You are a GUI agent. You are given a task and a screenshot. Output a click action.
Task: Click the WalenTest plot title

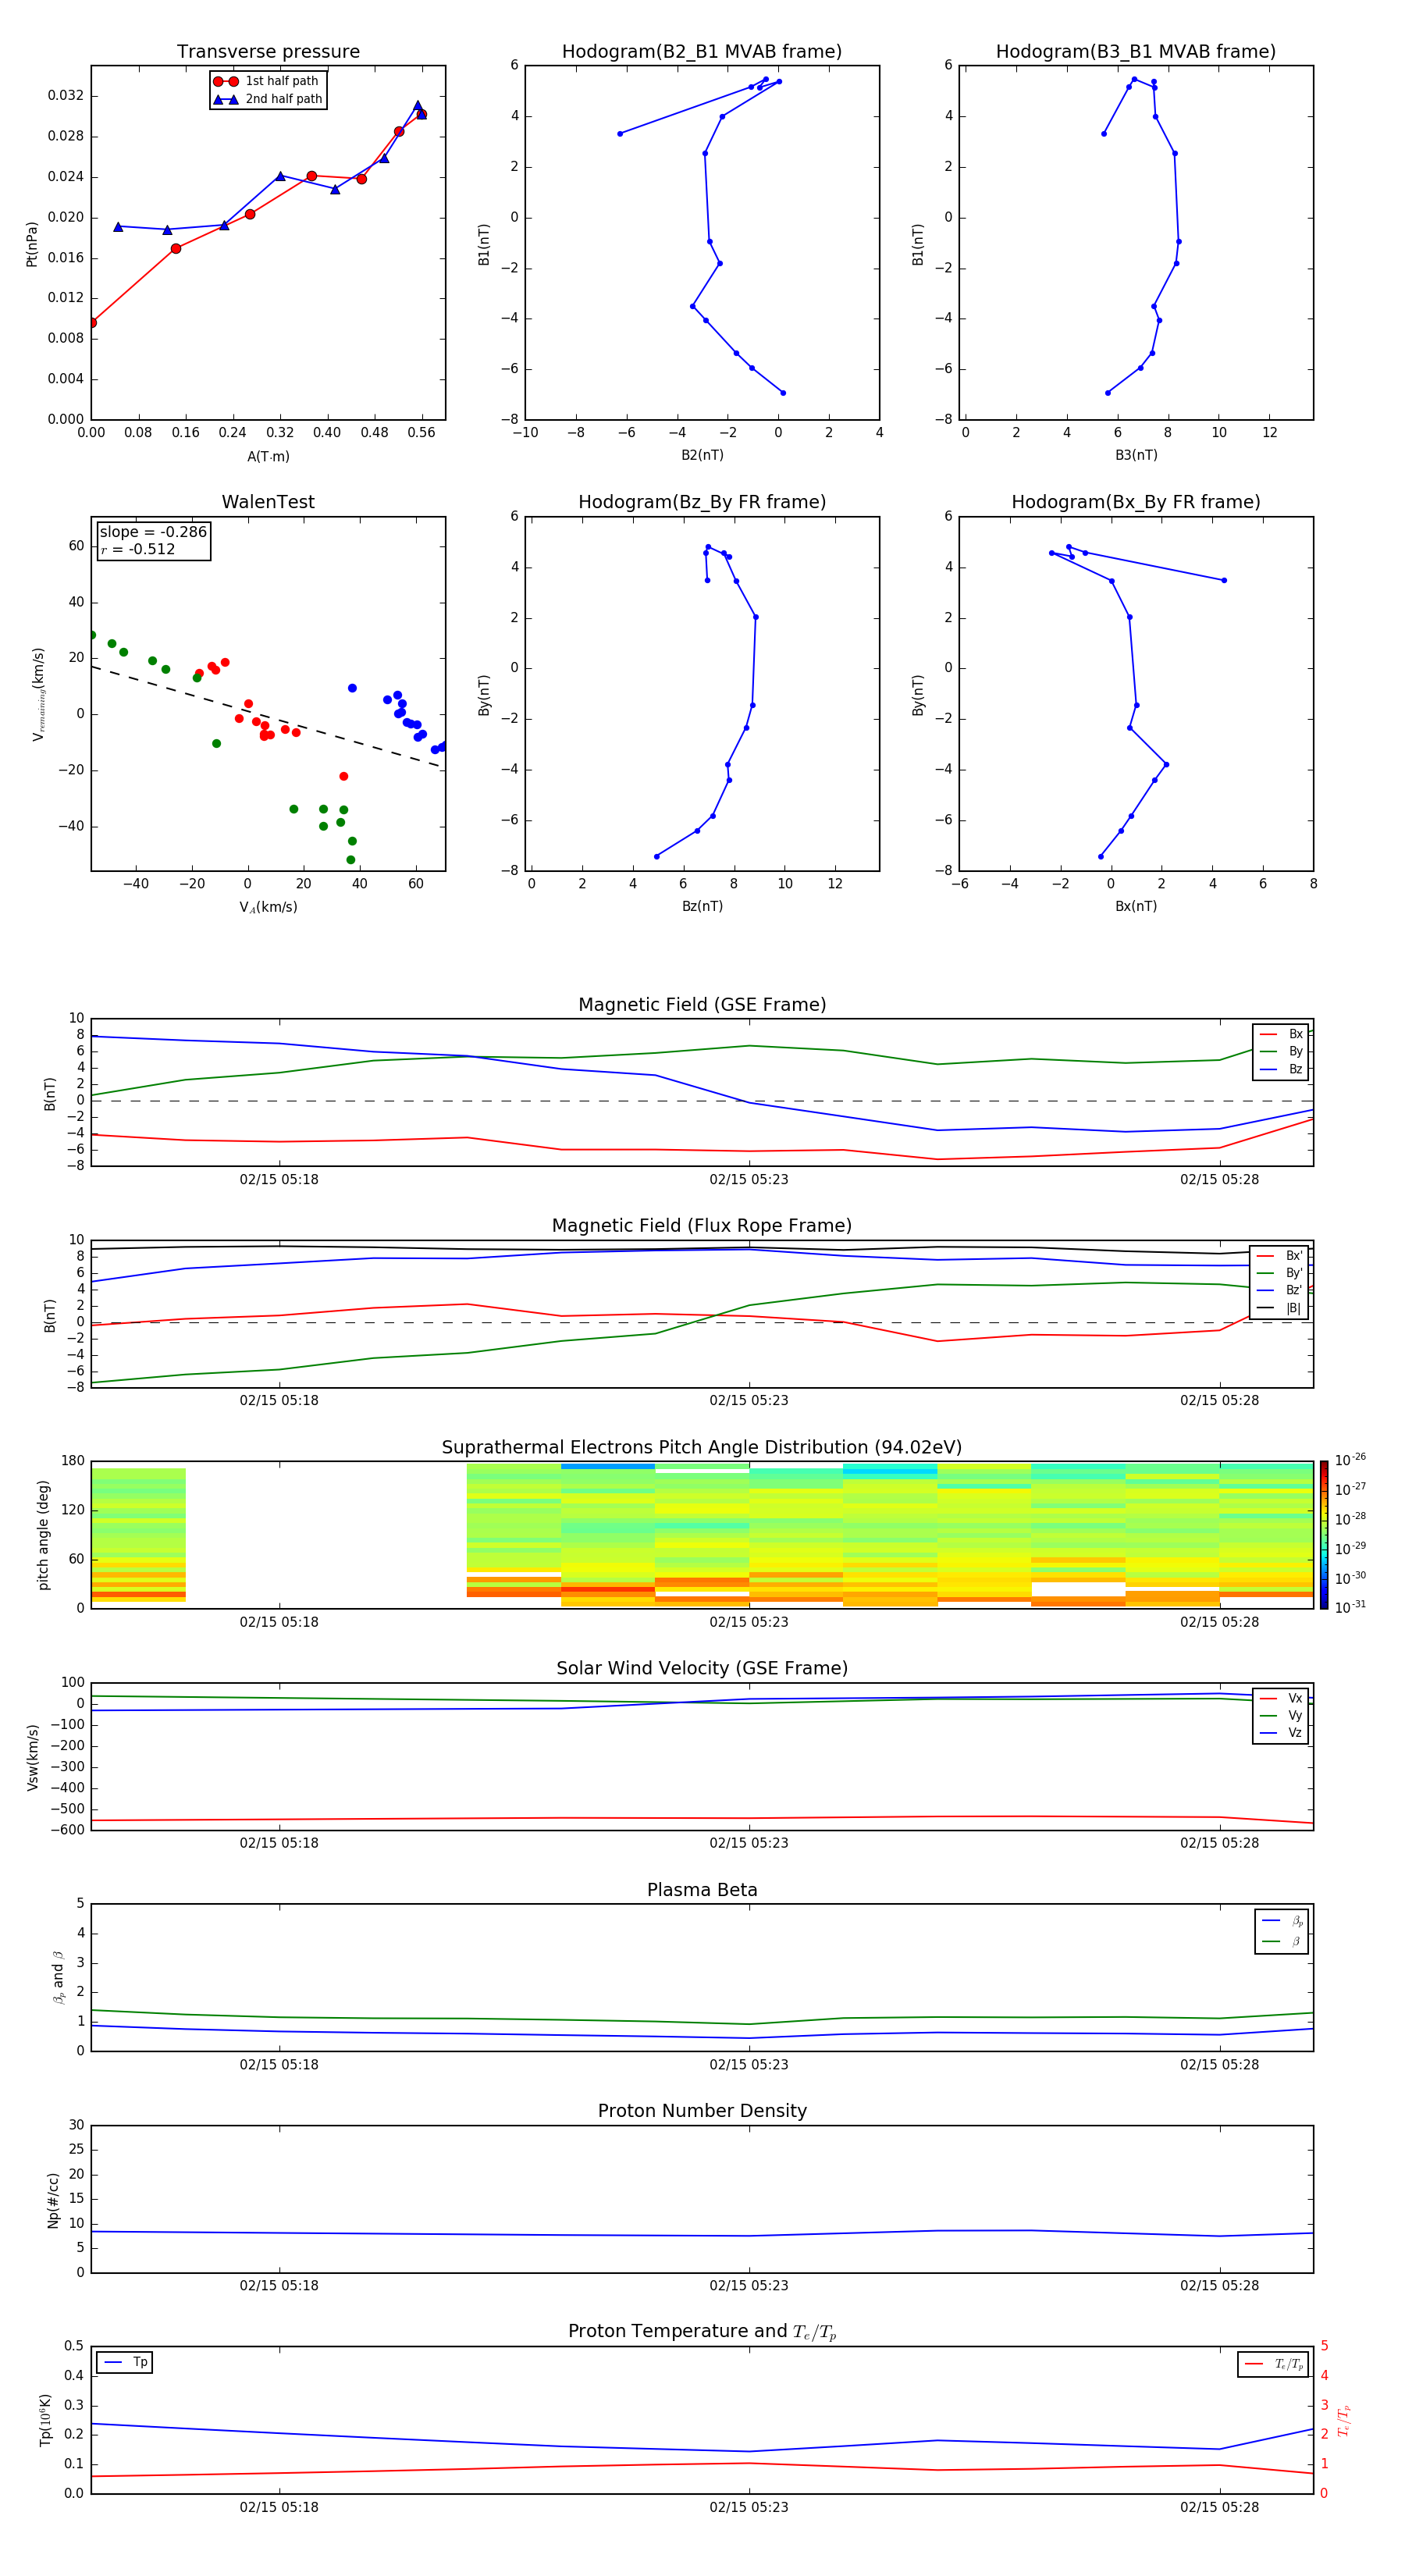[268, 502]
